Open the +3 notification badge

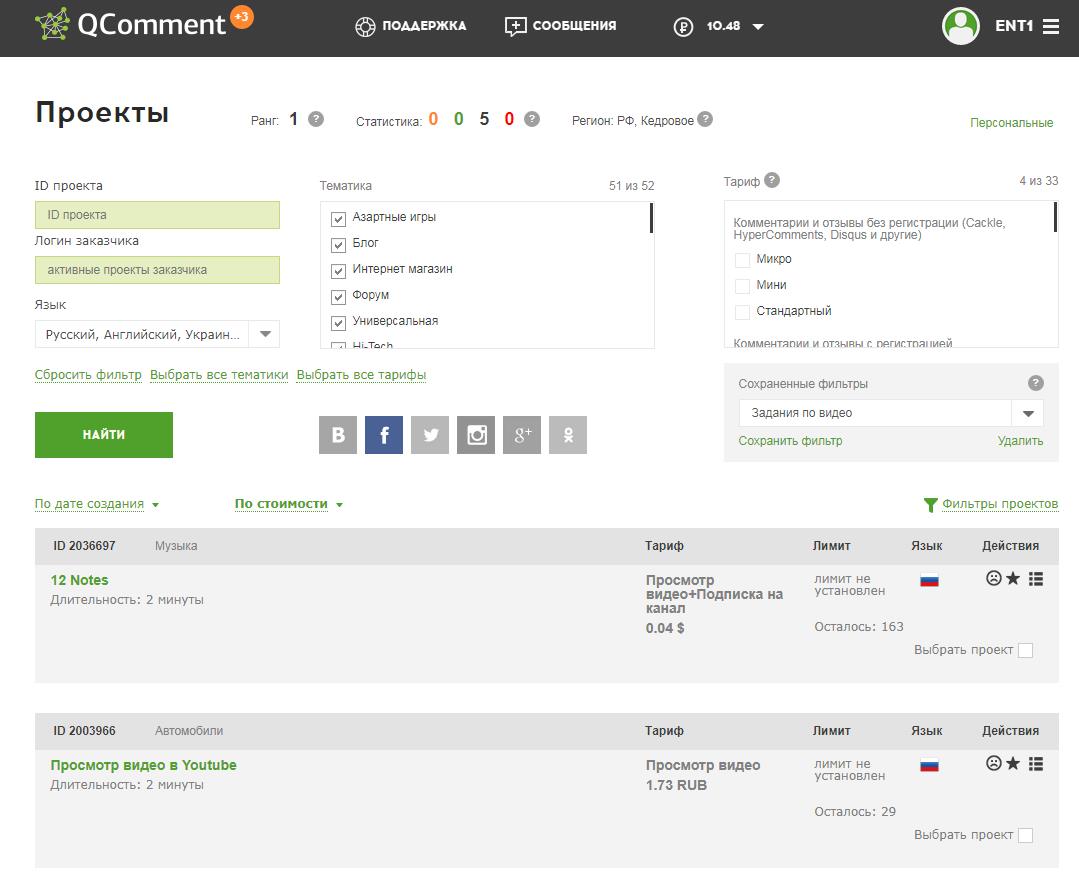tap(242, 17)
